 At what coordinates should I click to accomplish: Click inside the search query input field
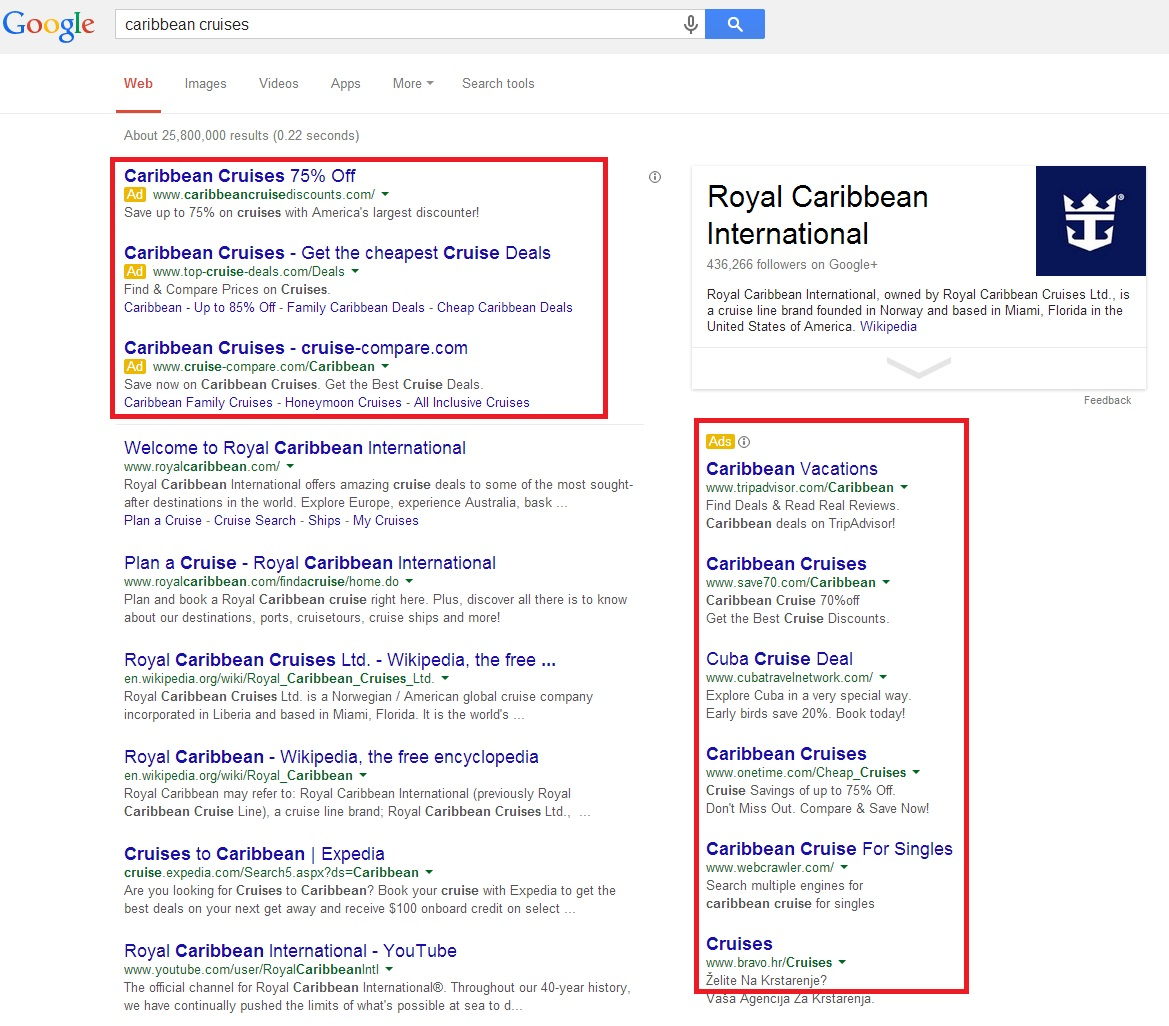(400, 23)
